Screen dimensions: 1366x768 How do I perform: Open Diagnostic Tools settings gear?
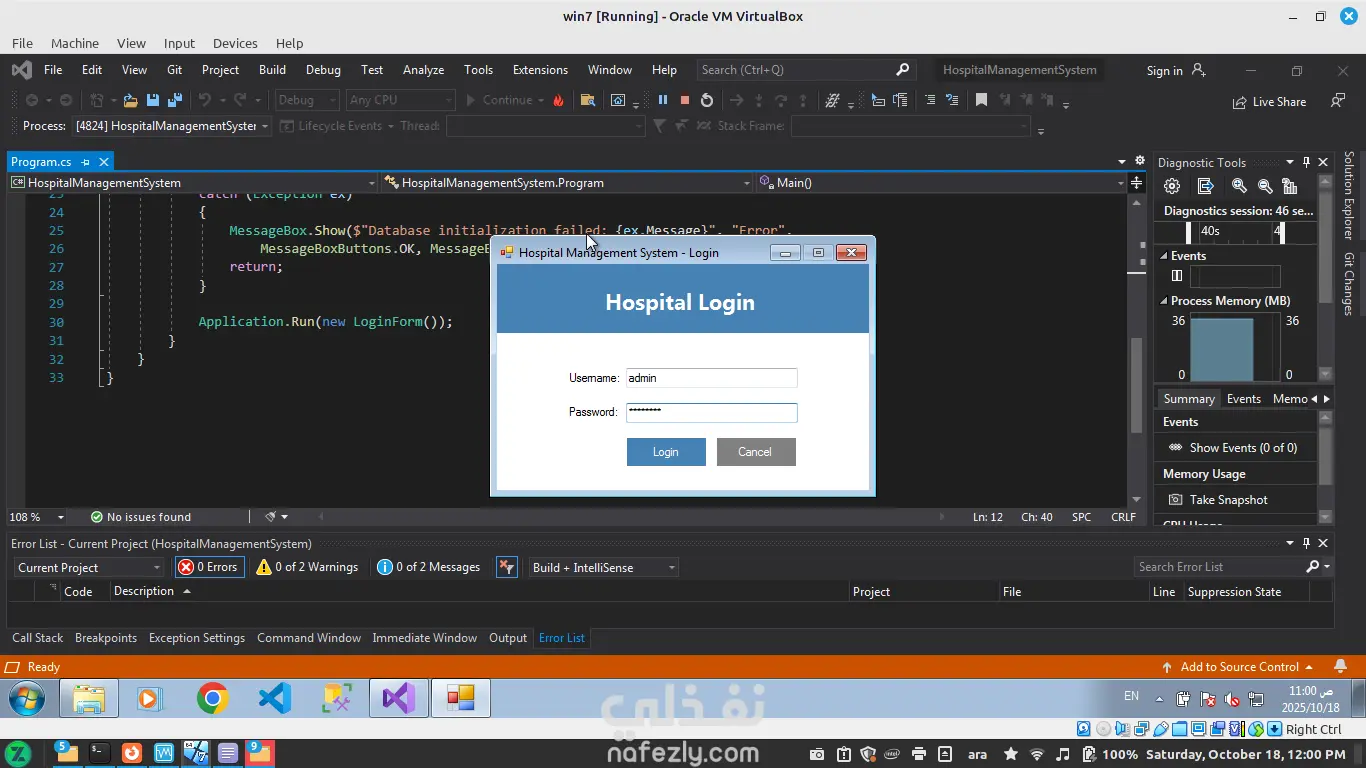tap(1172, 186)
